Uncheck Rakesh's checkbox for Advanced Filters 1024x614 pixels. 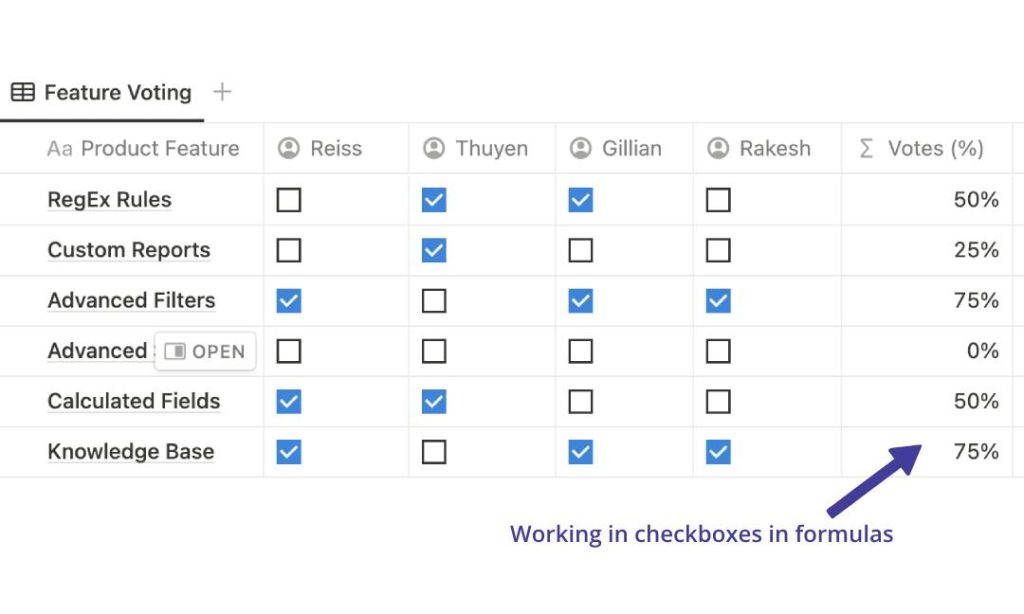(718, 300)
